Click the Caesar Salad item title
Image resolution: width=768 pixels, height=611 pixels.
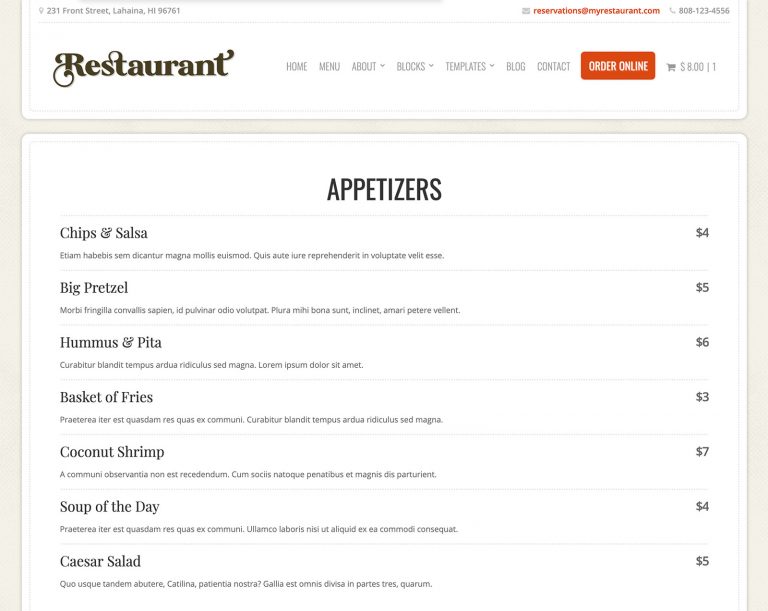[x=100, y=561]
